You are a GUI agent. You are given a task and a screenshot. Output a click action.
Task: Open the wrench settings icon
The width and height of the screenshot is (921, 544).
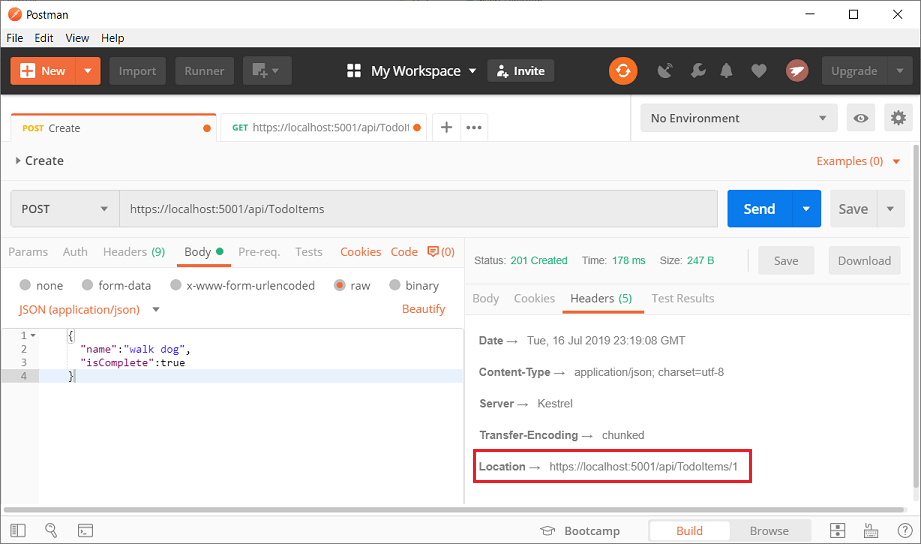[x=698, y=71]
